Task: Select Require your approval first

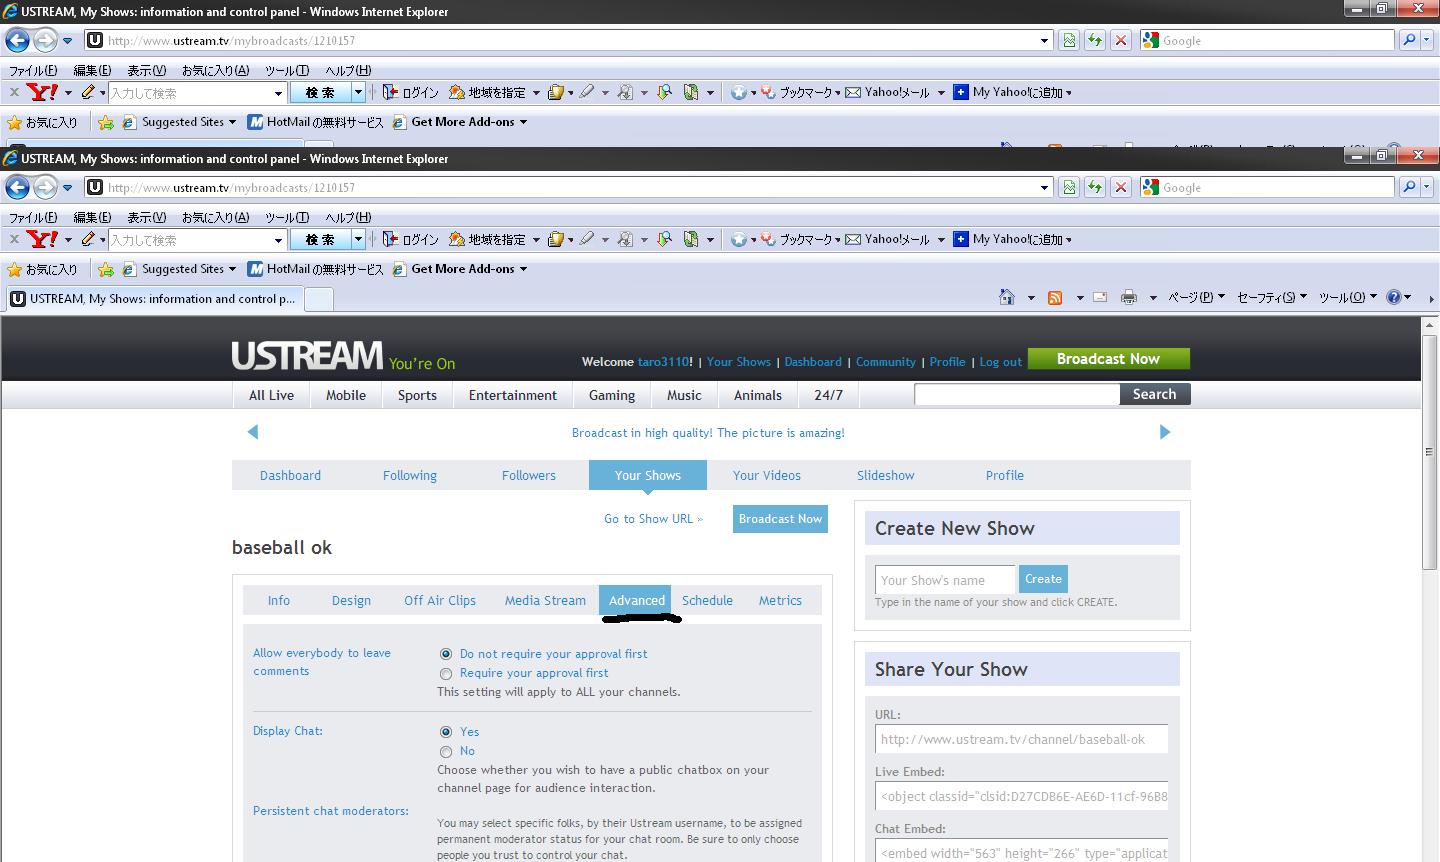Action: coord(446,674)
